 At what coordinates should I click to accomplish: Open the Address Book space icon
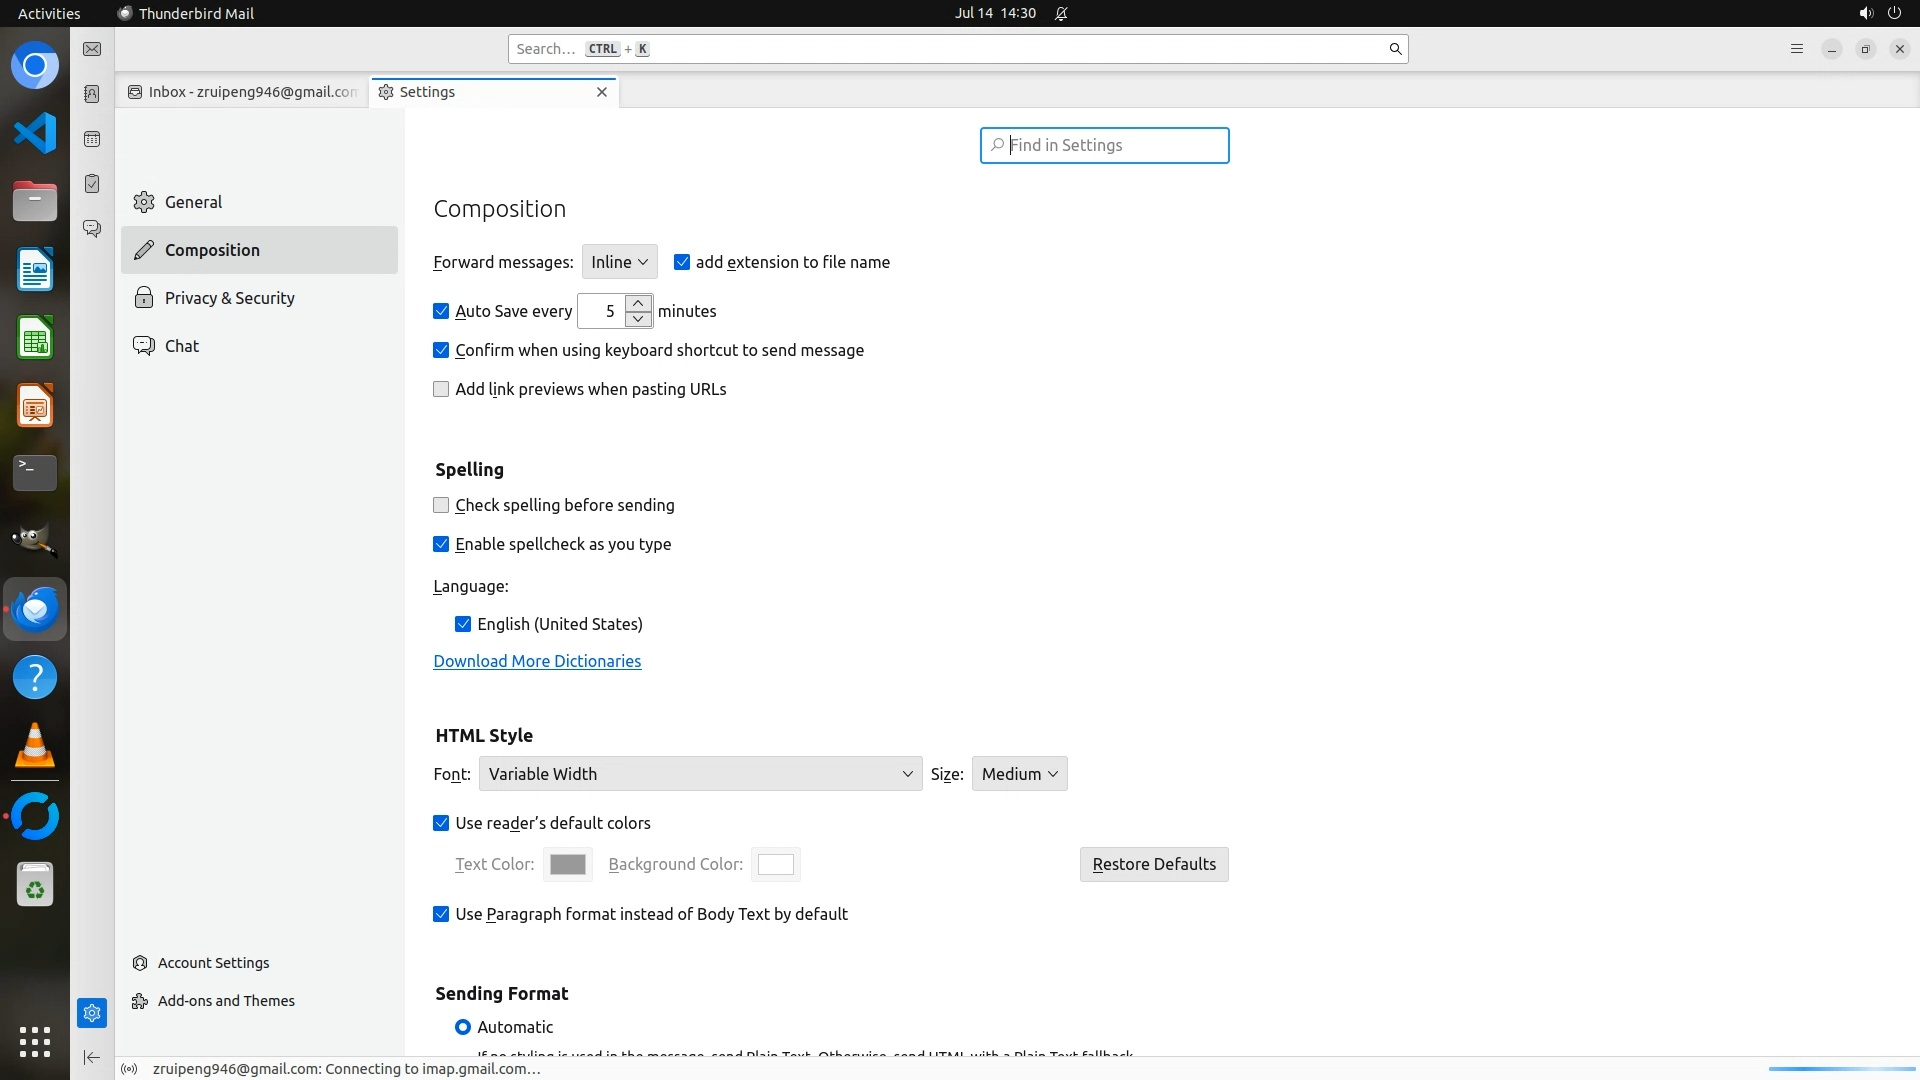[92, 94]
